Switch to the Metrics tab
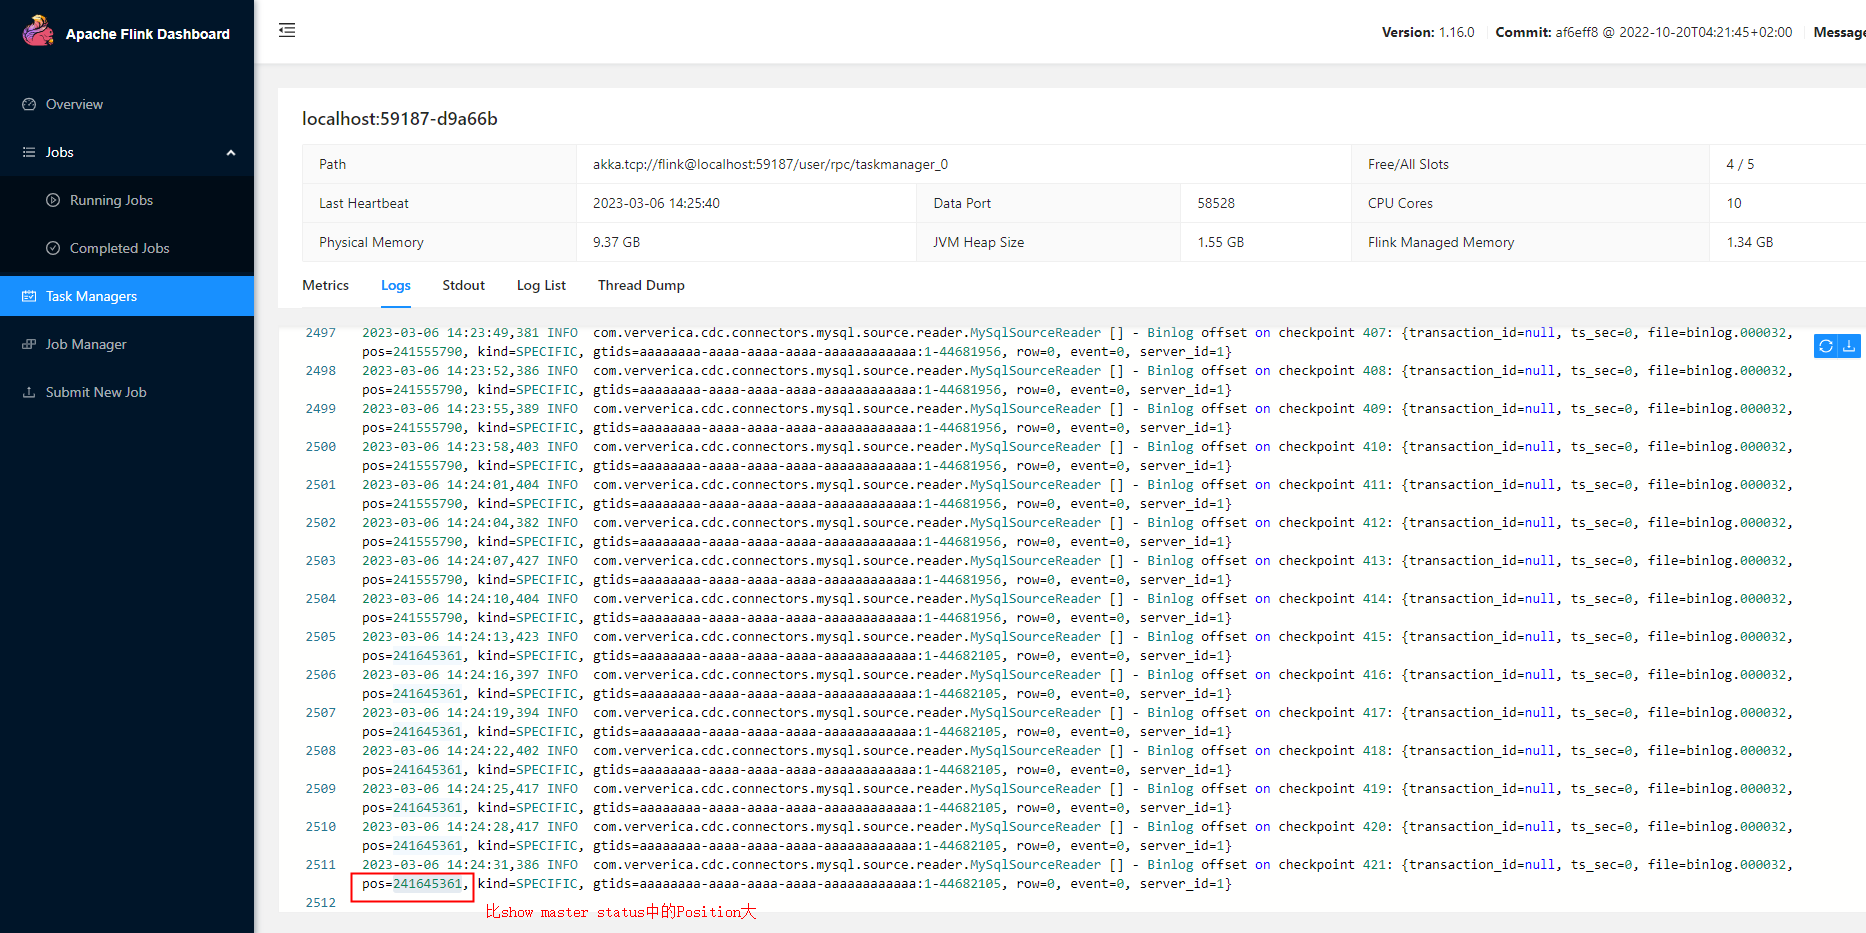Screen dimensions: 1866x933 click(326, 285)
